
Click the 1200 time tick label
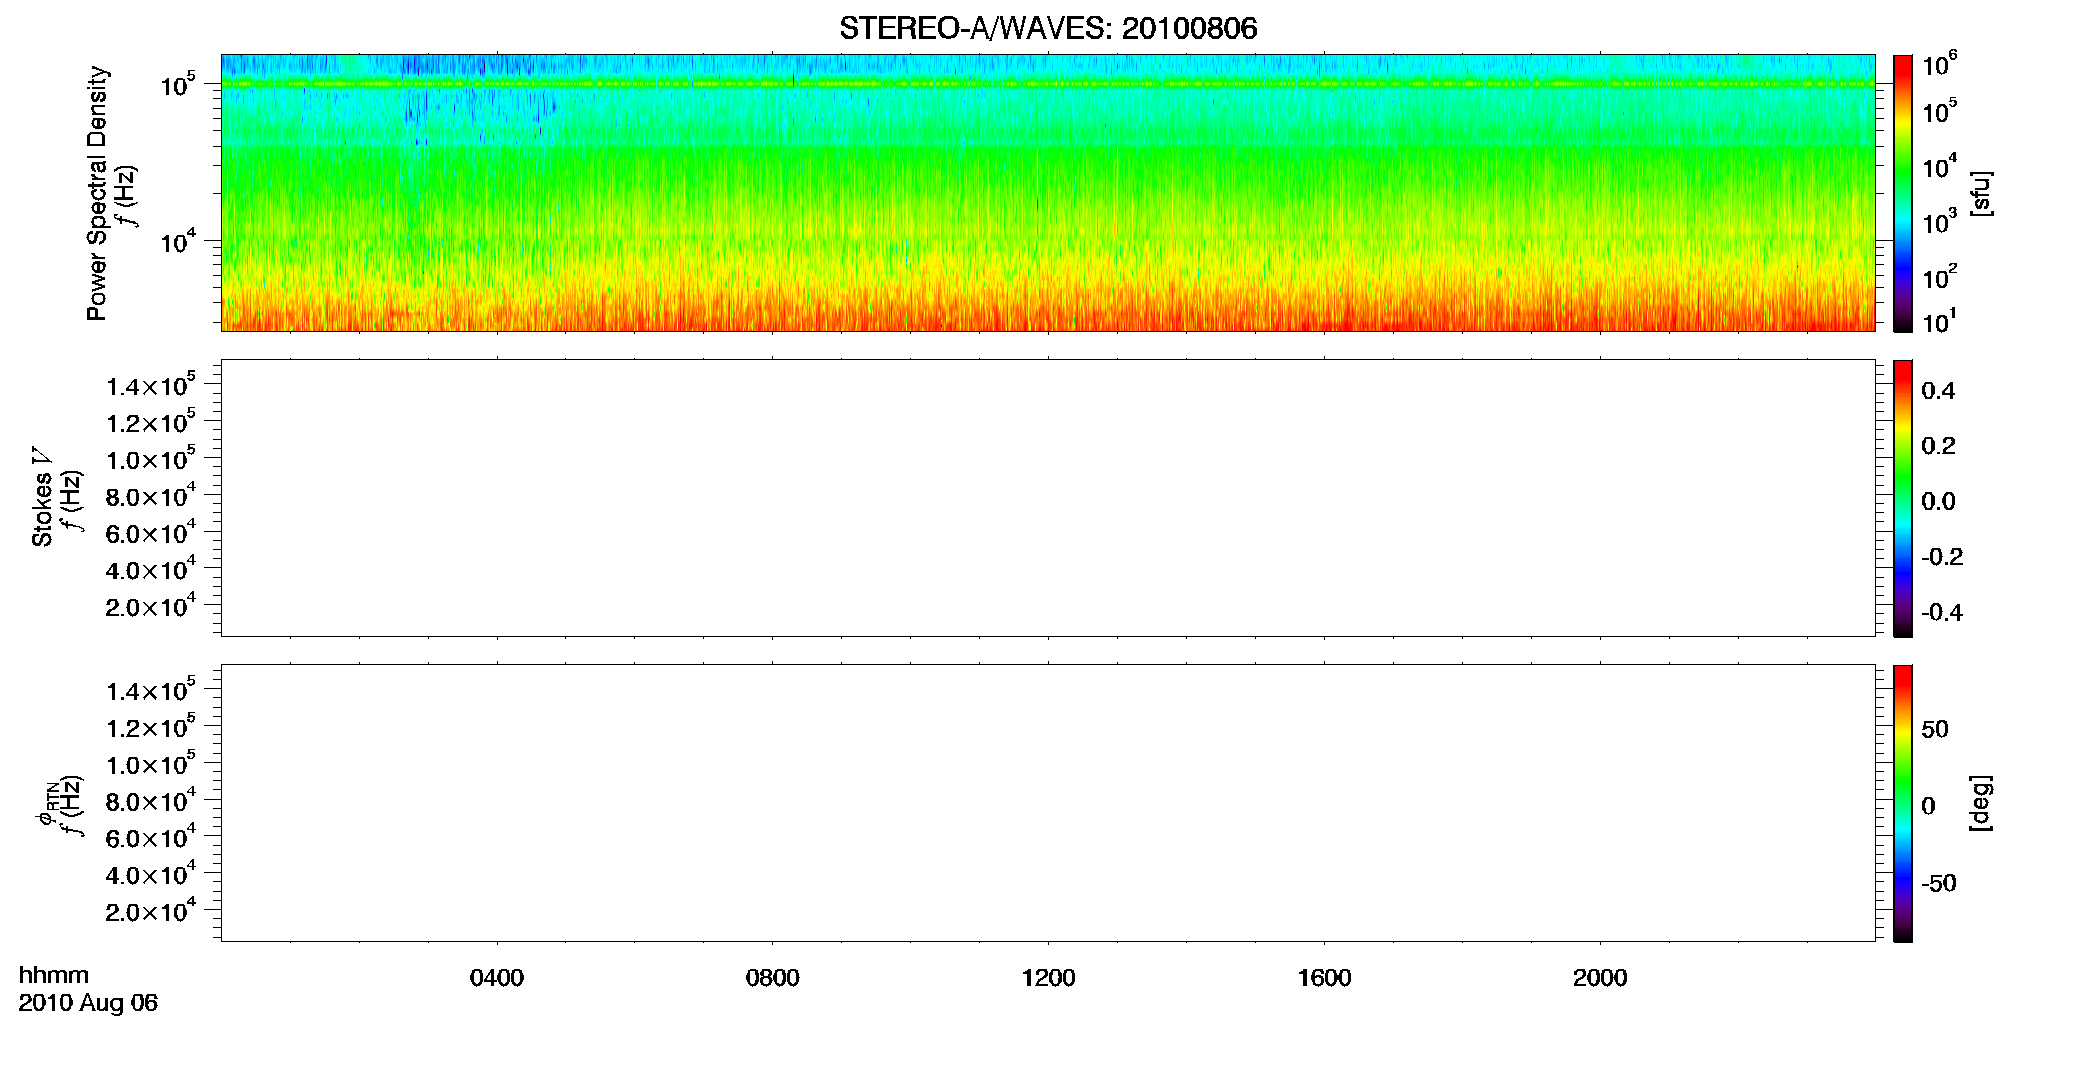click(x=1048, y=978)
